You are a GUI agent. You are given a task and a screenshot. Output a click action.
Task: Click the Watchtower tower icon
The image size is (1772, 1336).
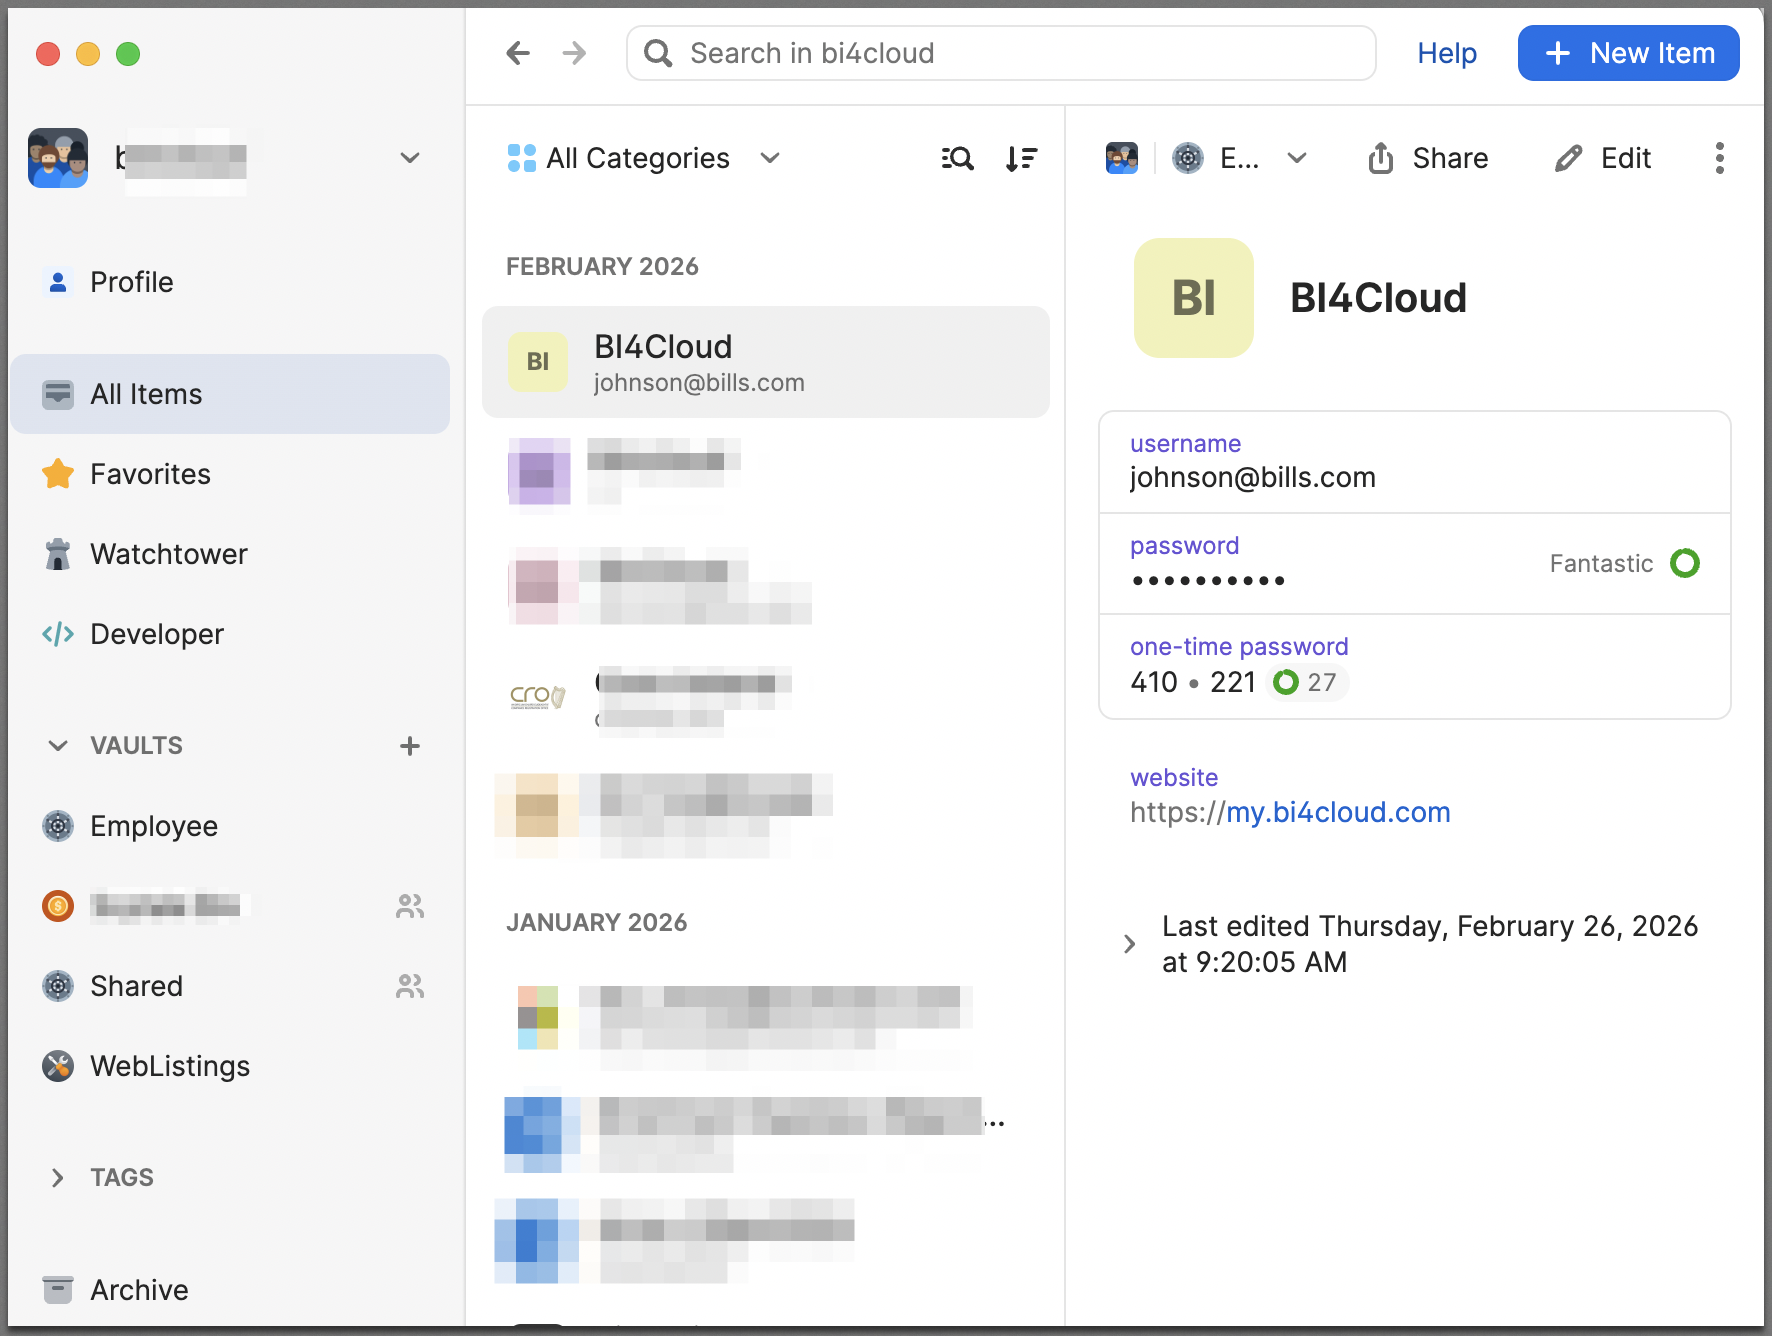coord(58,554)
